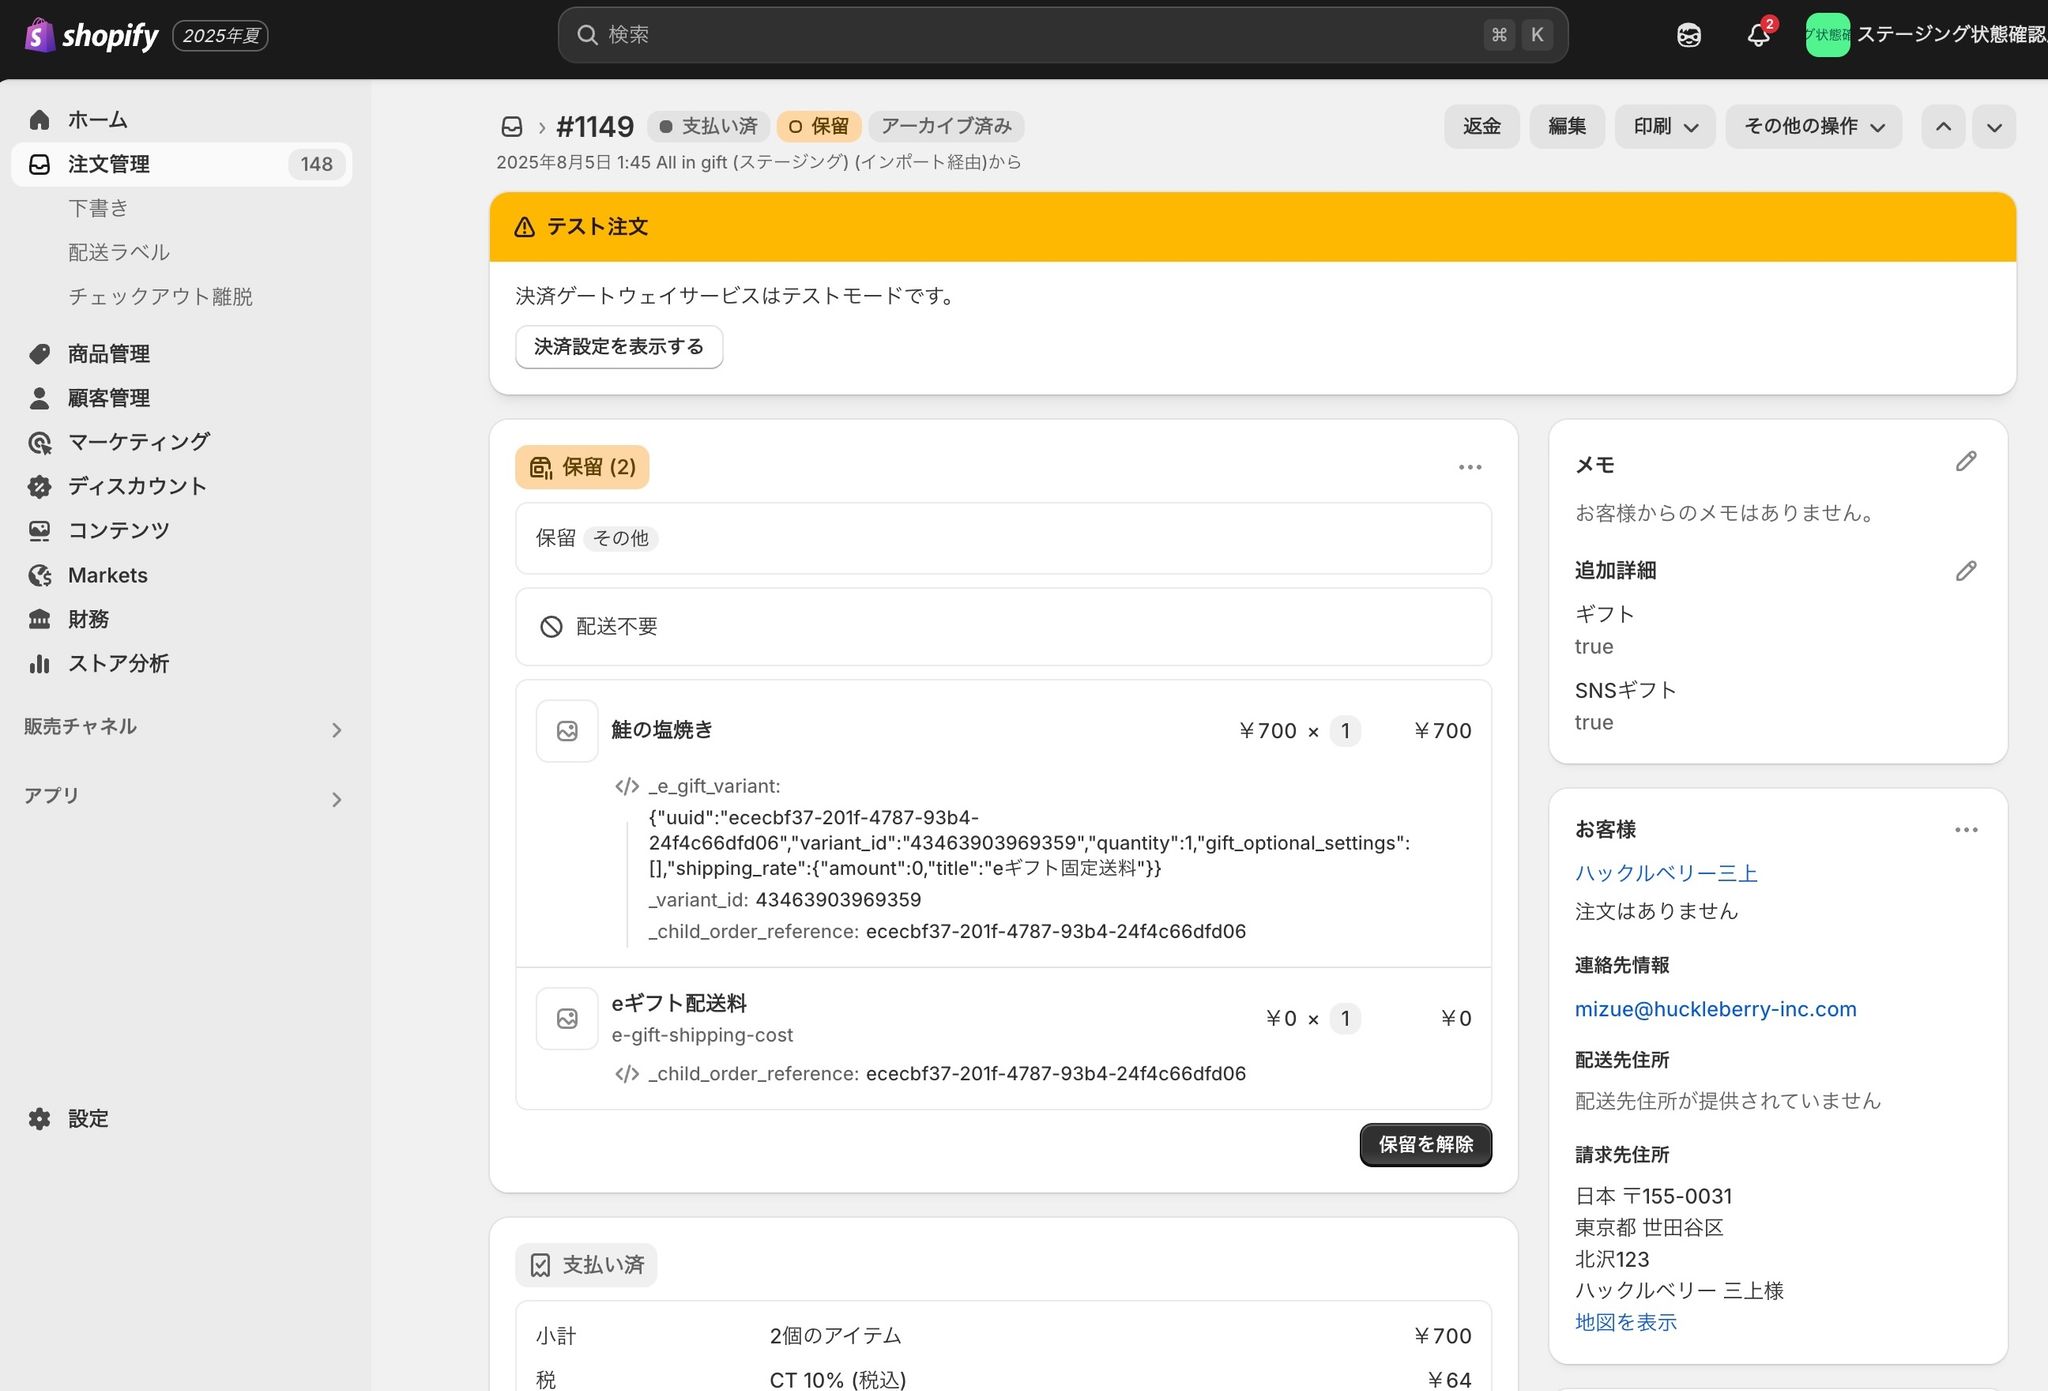Open the 保留 card three-dot menu
Screen dimensions: 2048x1391
(x=1469, y=467)
